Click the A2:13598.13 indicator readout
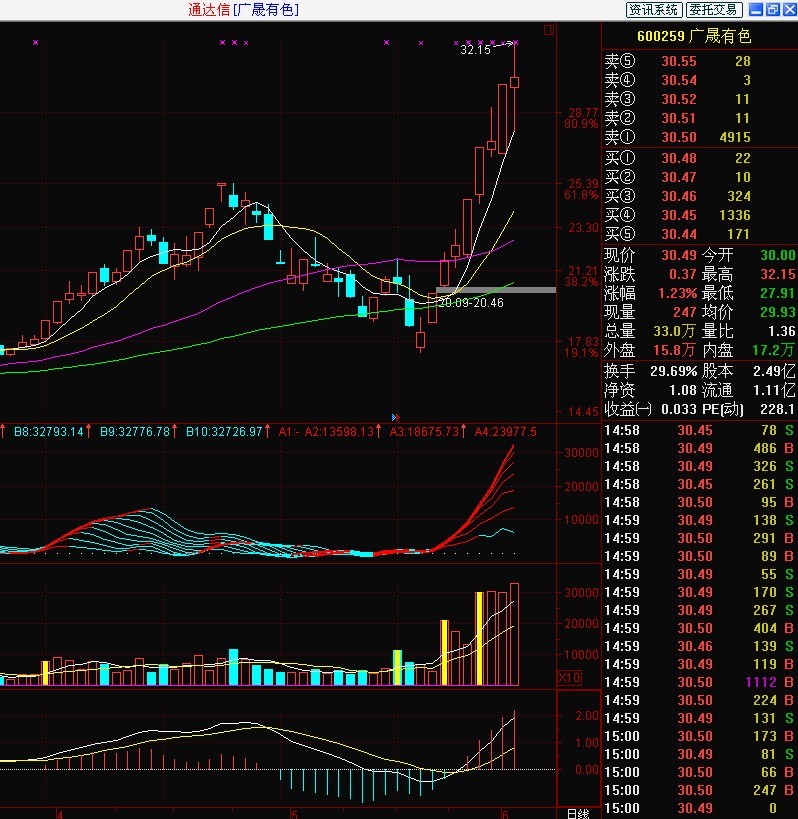This screenshot has height=819, width=798. pyautogui.click(x=339, y=431)
